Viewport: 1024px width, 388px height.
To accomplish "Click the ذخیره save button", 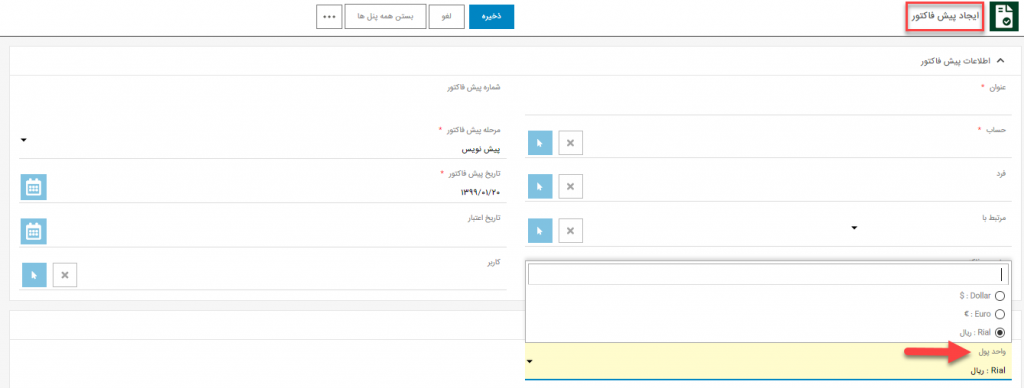I will tap(491, 17).
